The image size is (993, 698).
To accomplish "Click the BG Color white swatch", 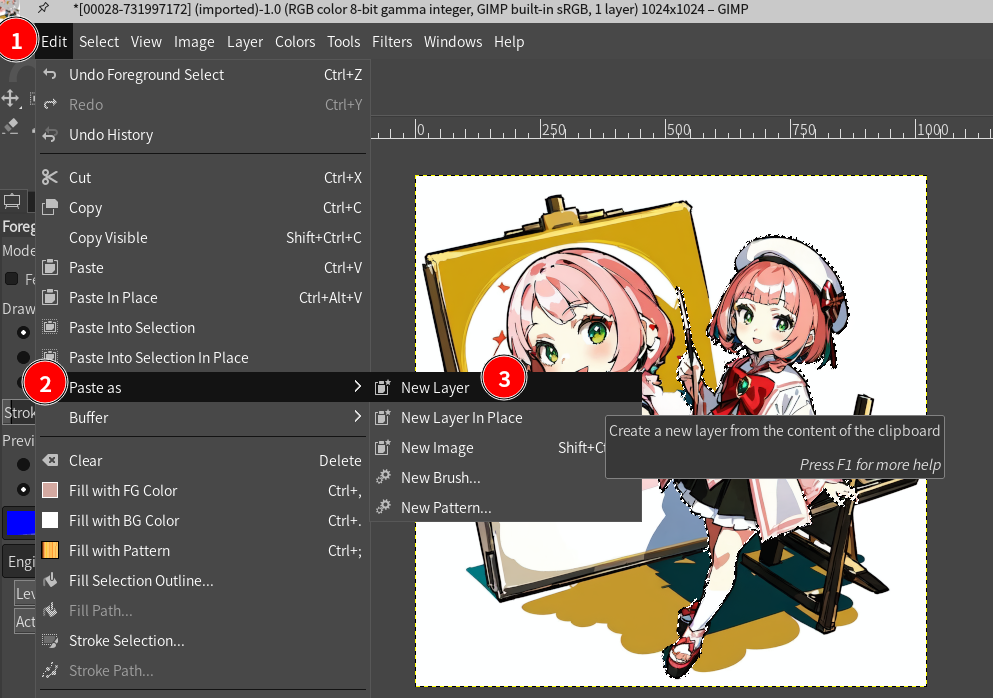I will (x=50, y=520).
